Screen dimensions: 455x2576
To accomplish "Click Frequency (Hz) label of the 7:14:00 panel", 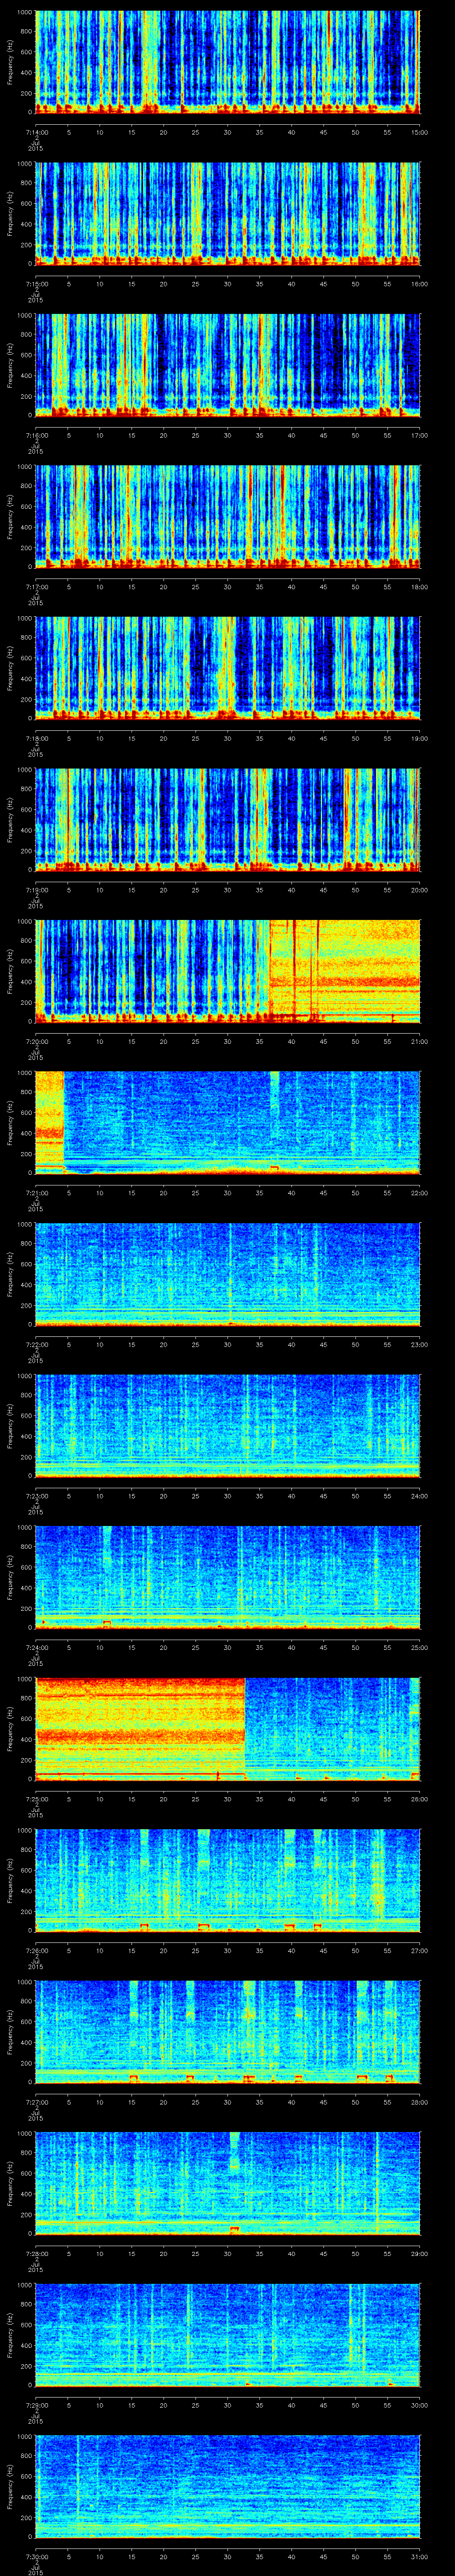I will [10, 62].
